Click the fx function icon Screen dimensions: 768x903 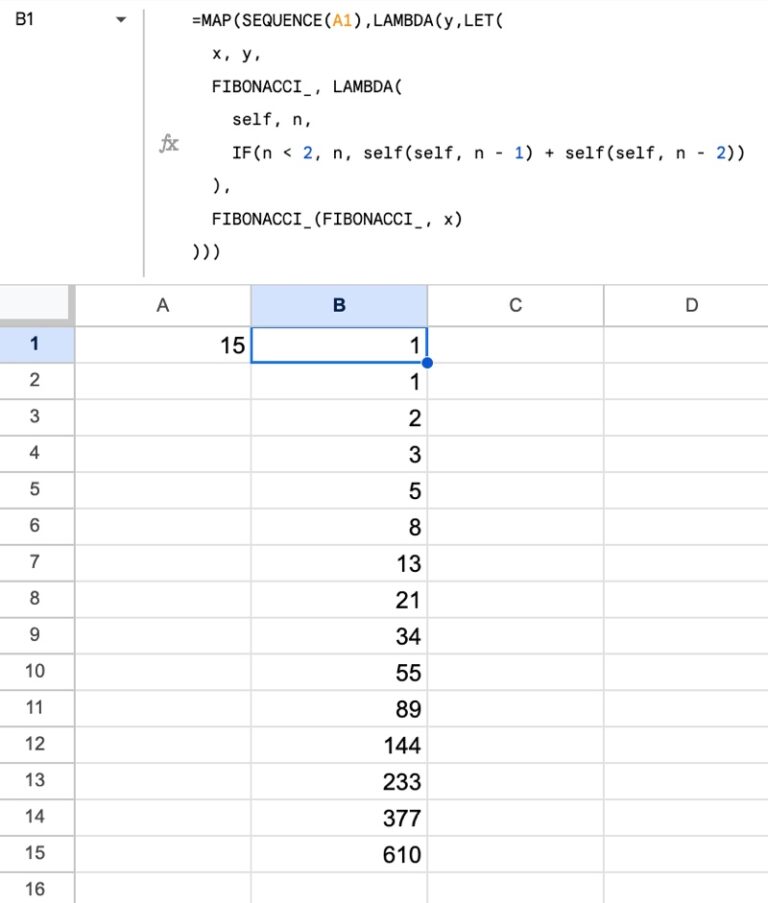coord(169,145)
